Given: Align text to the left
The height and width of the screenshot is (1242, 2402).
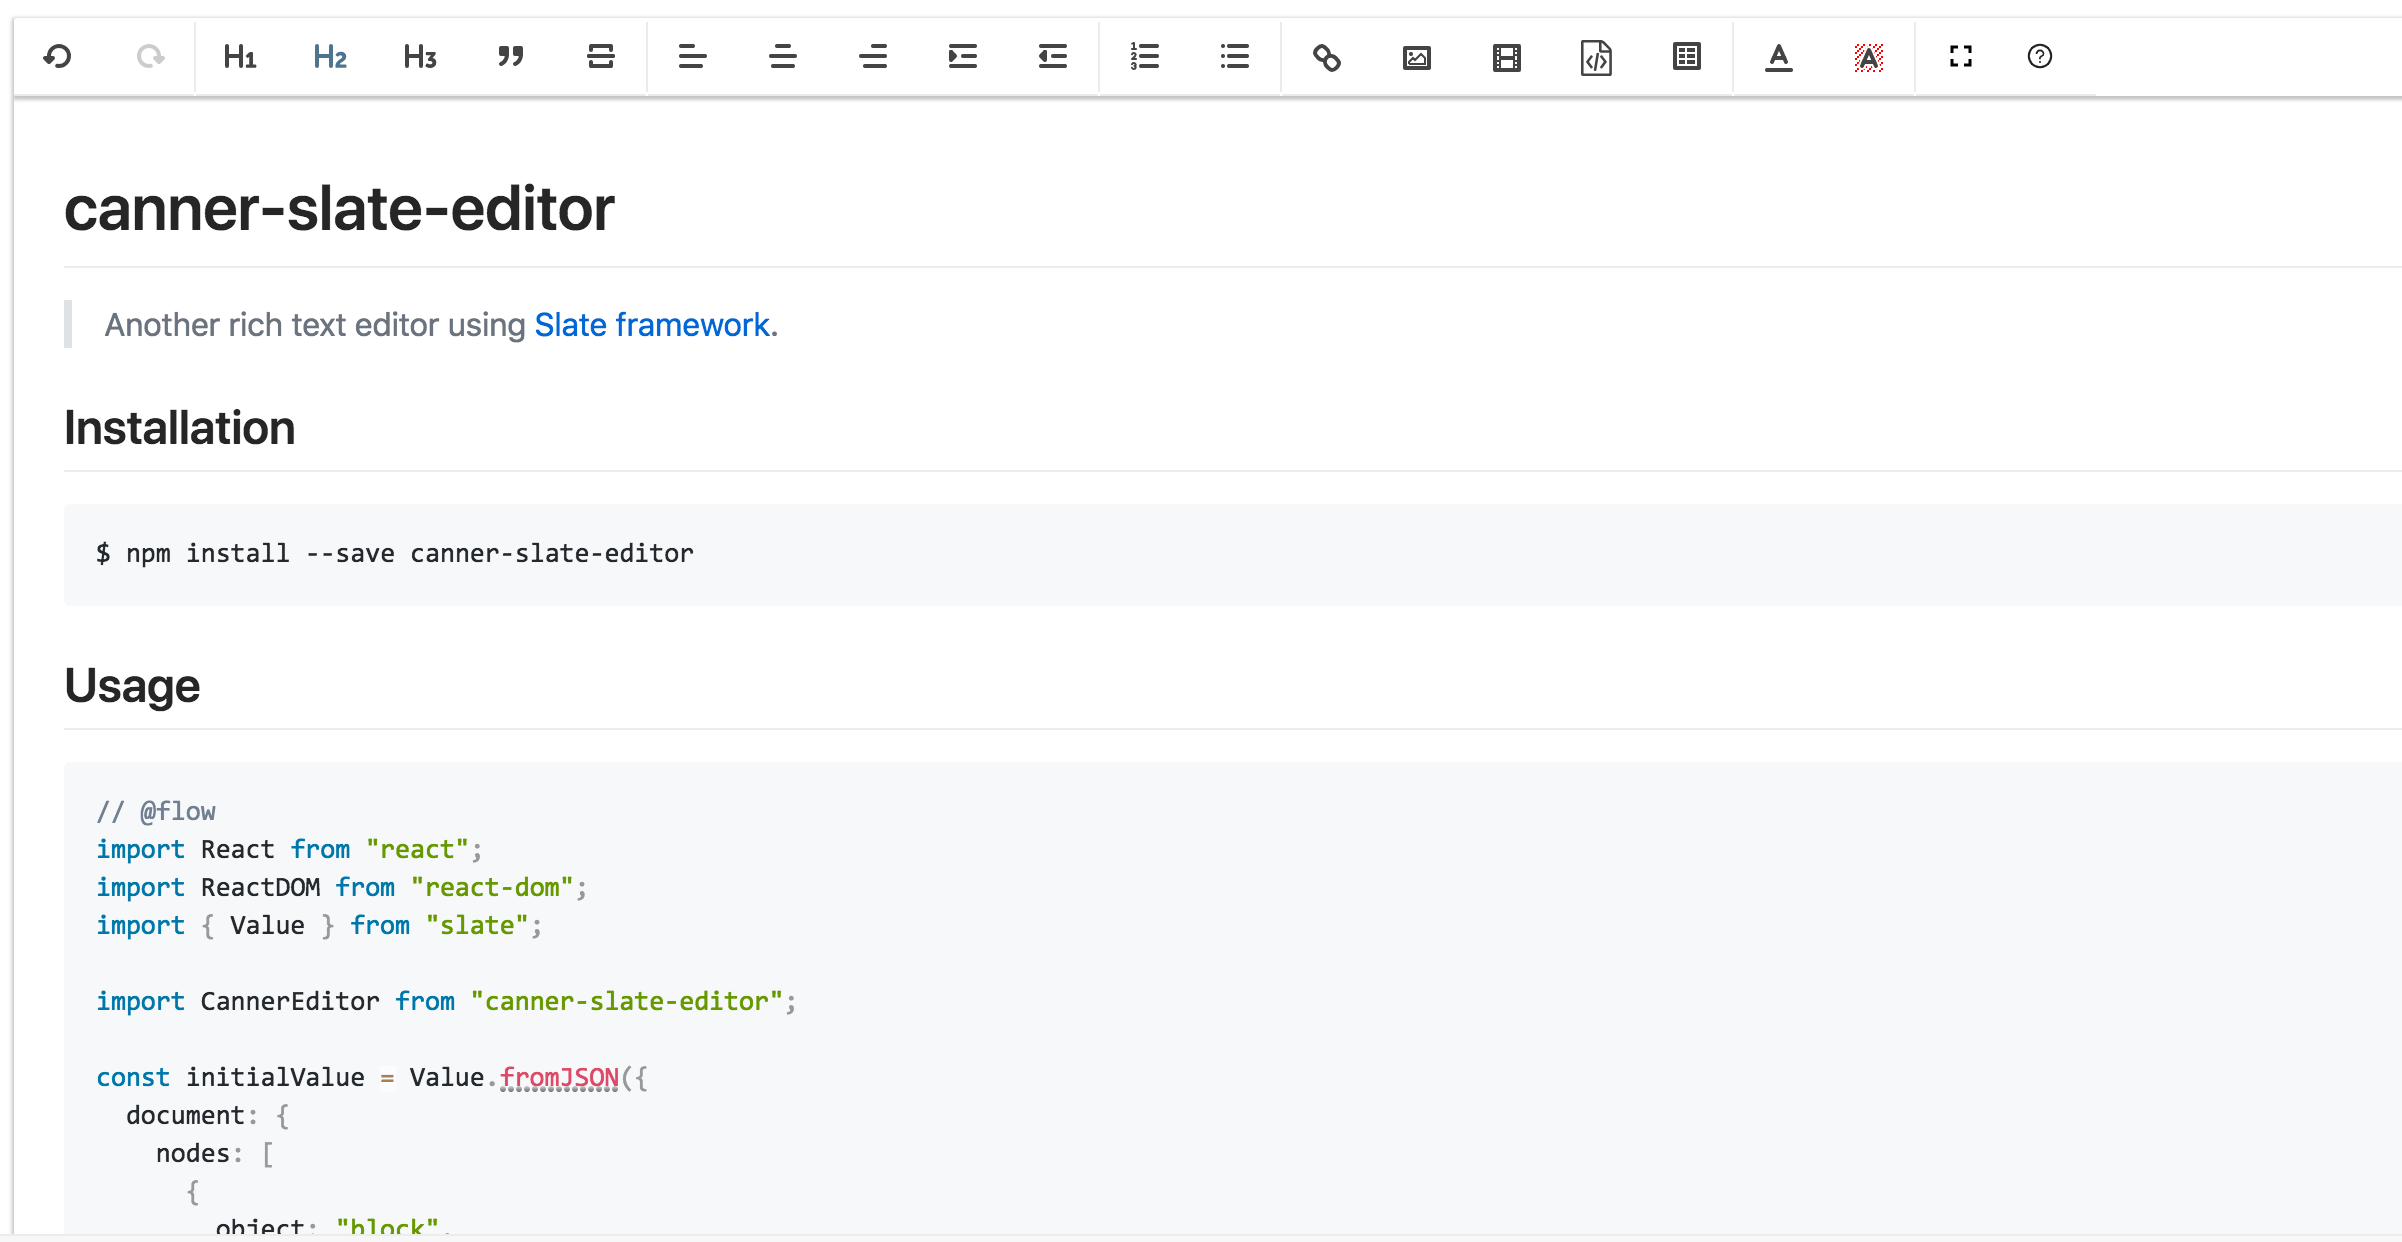Looking at the screenshot, I should pos(692,57).
